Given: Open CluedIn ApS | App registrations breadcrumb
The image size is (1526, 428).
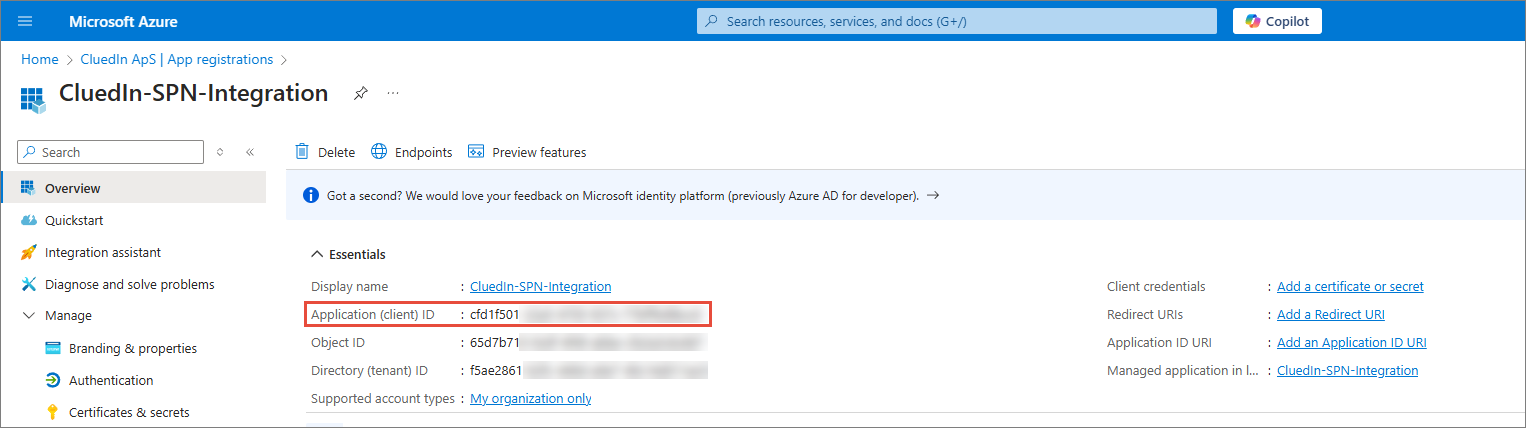Looking at the screenshot, I should 177,60.
